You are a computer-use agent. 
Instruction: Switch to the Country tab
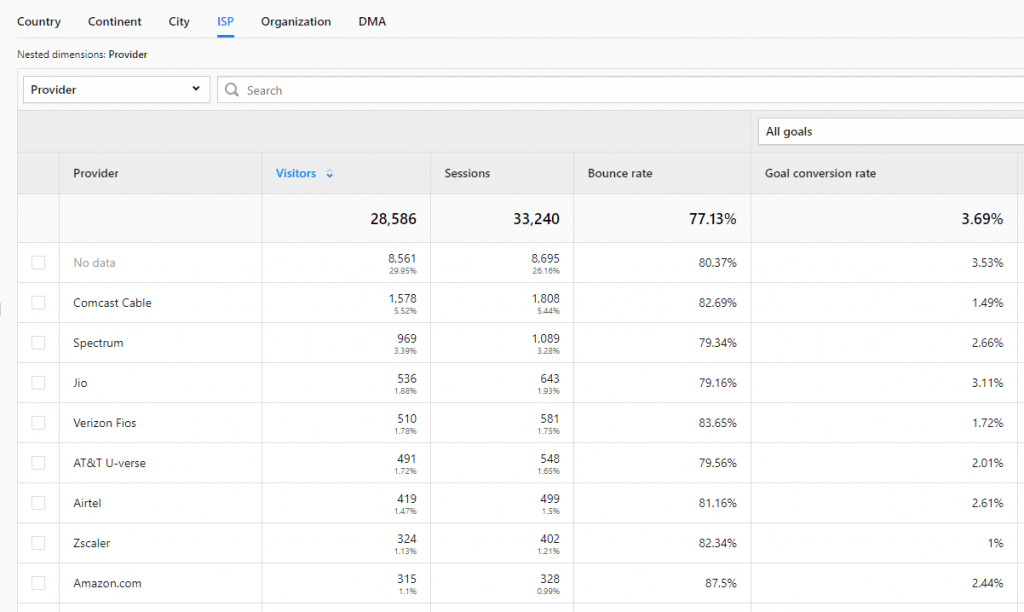[x=39, y=22]
